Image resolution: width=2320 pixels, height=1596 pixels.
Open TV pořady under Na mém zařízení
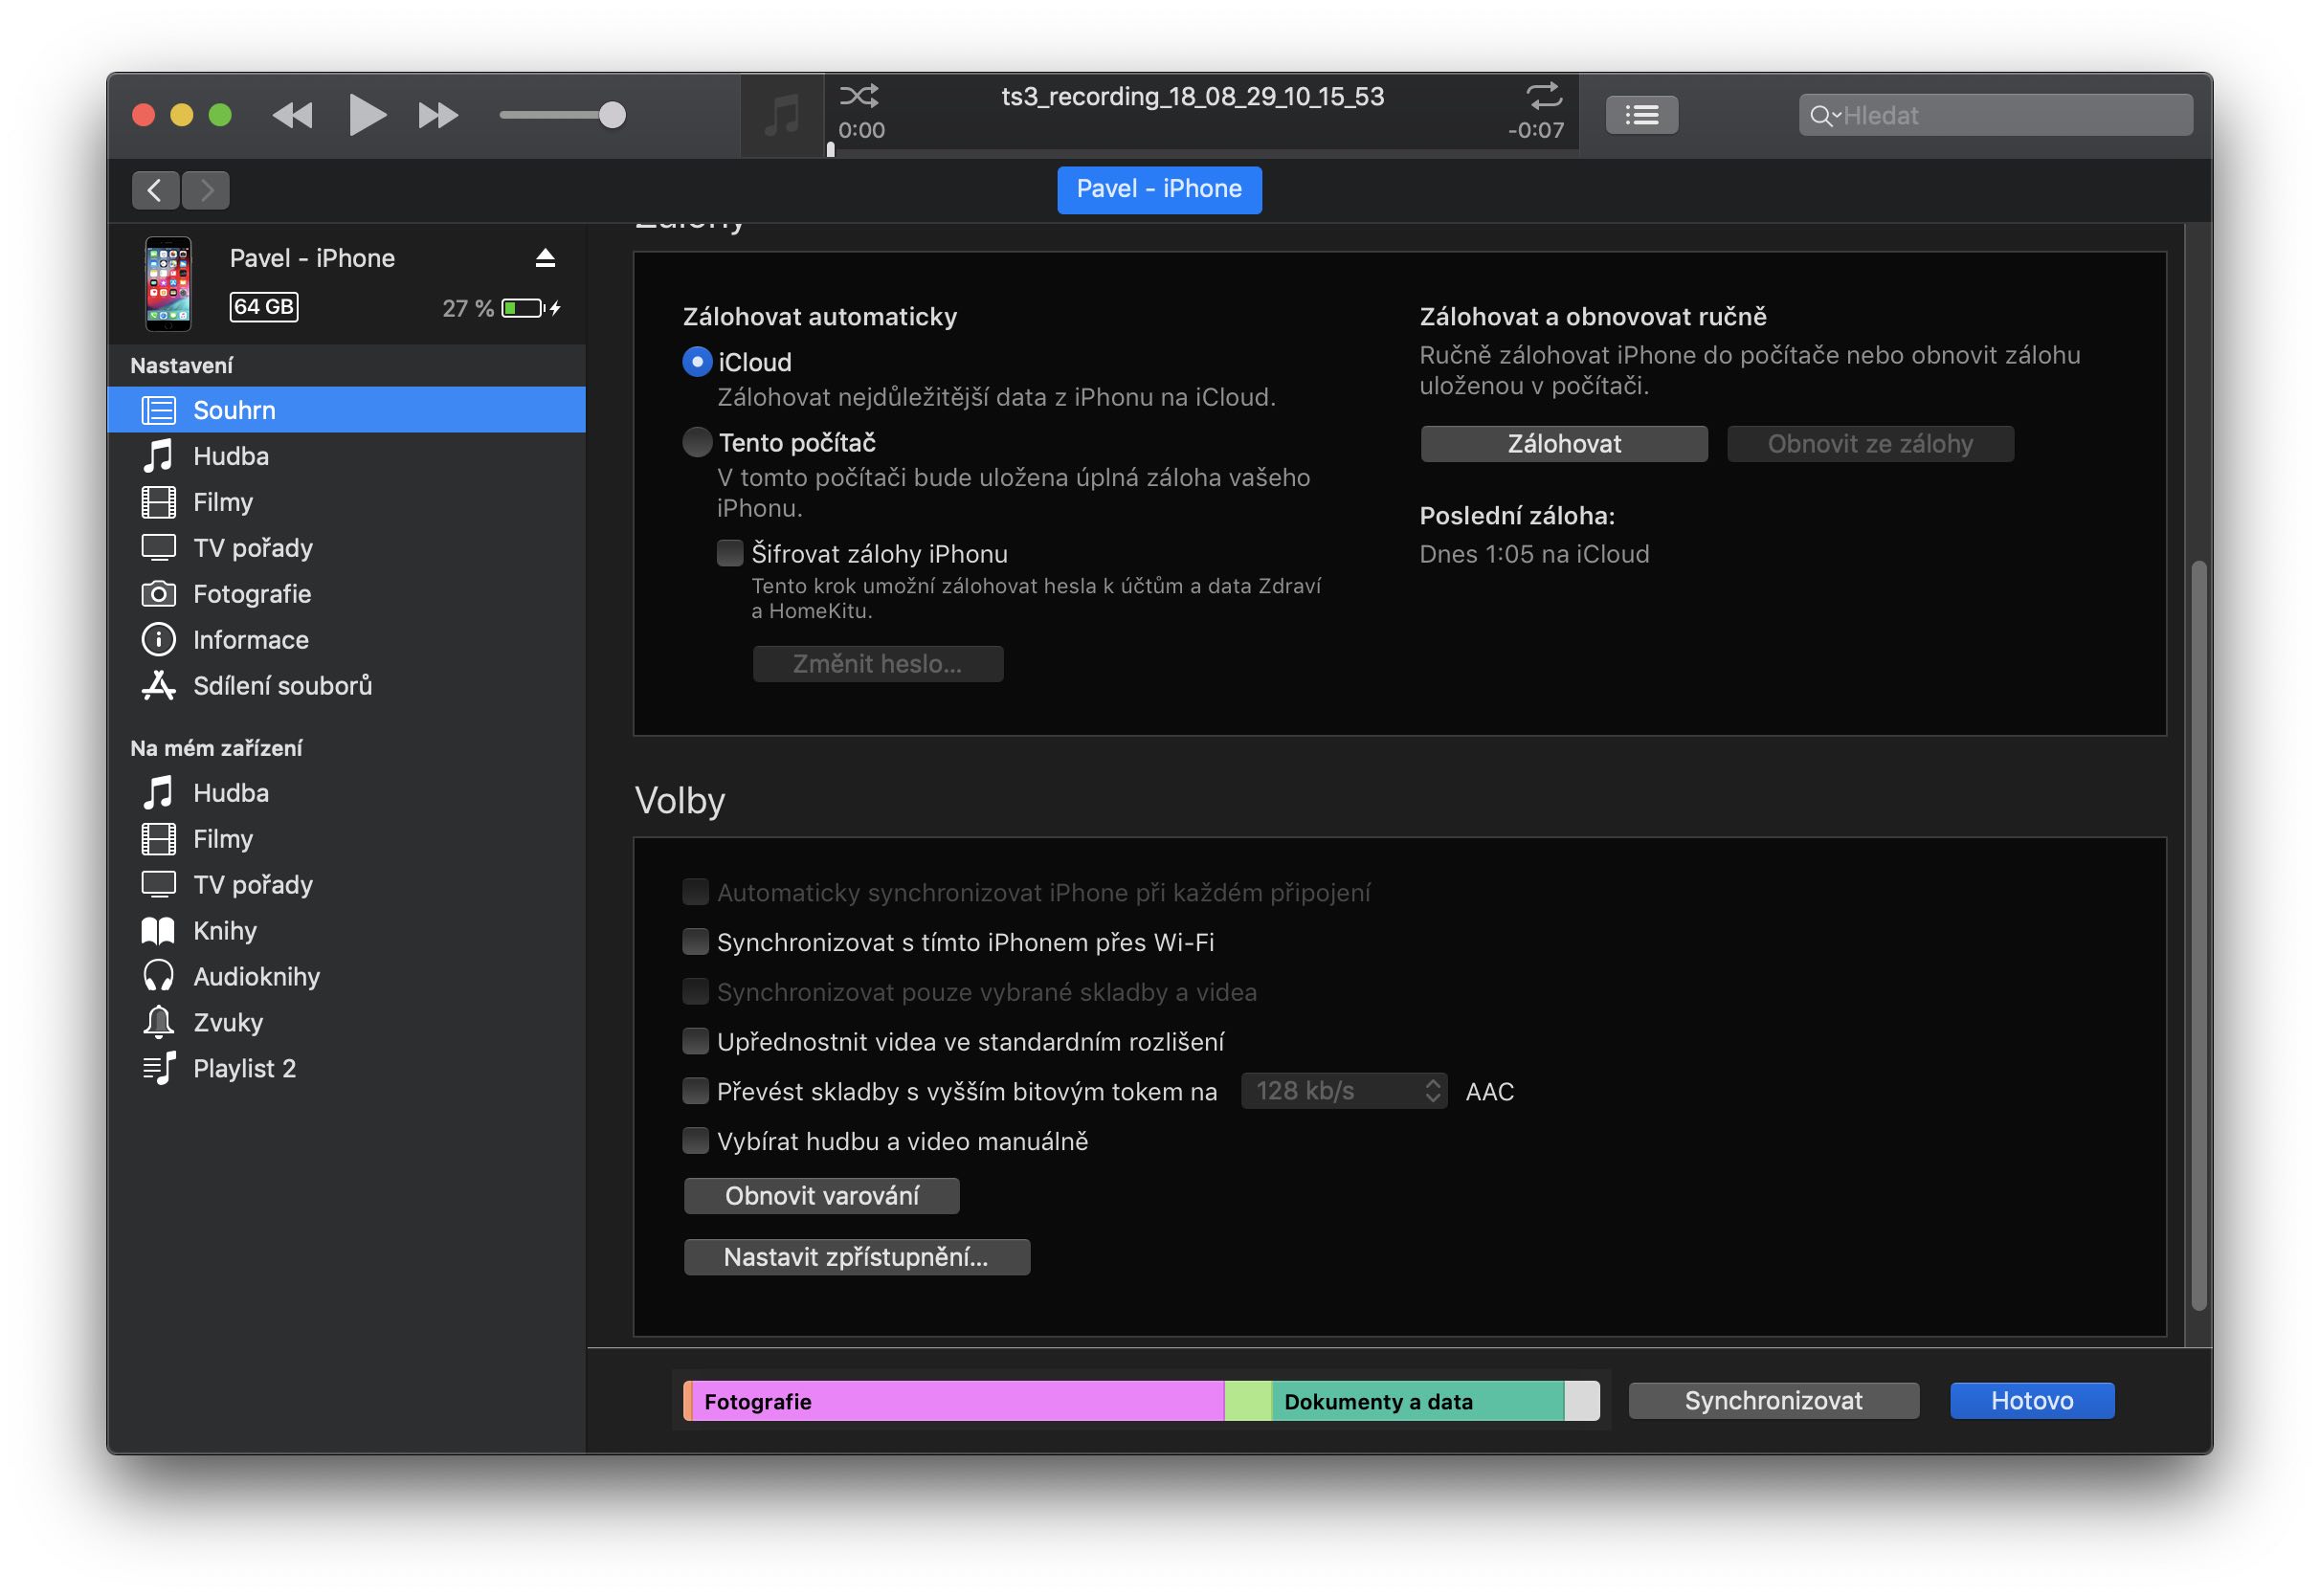tap(346, 885)
